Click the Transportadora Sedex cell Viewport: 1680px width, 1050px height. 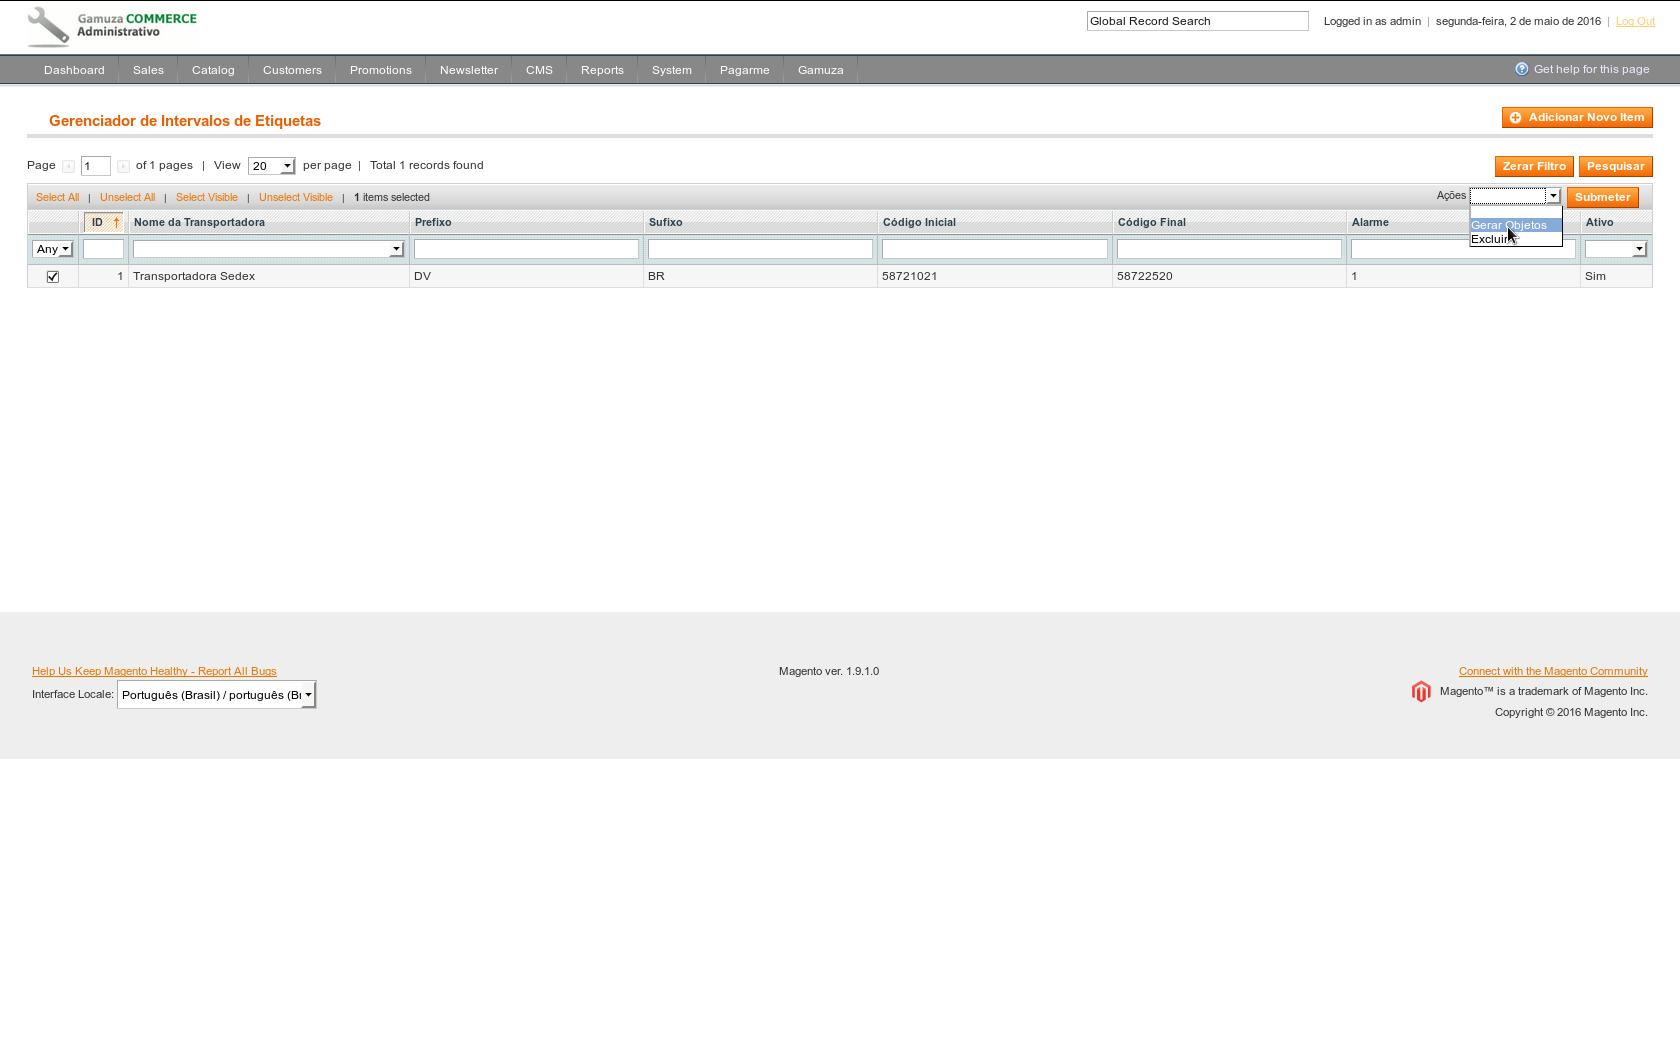268,277
